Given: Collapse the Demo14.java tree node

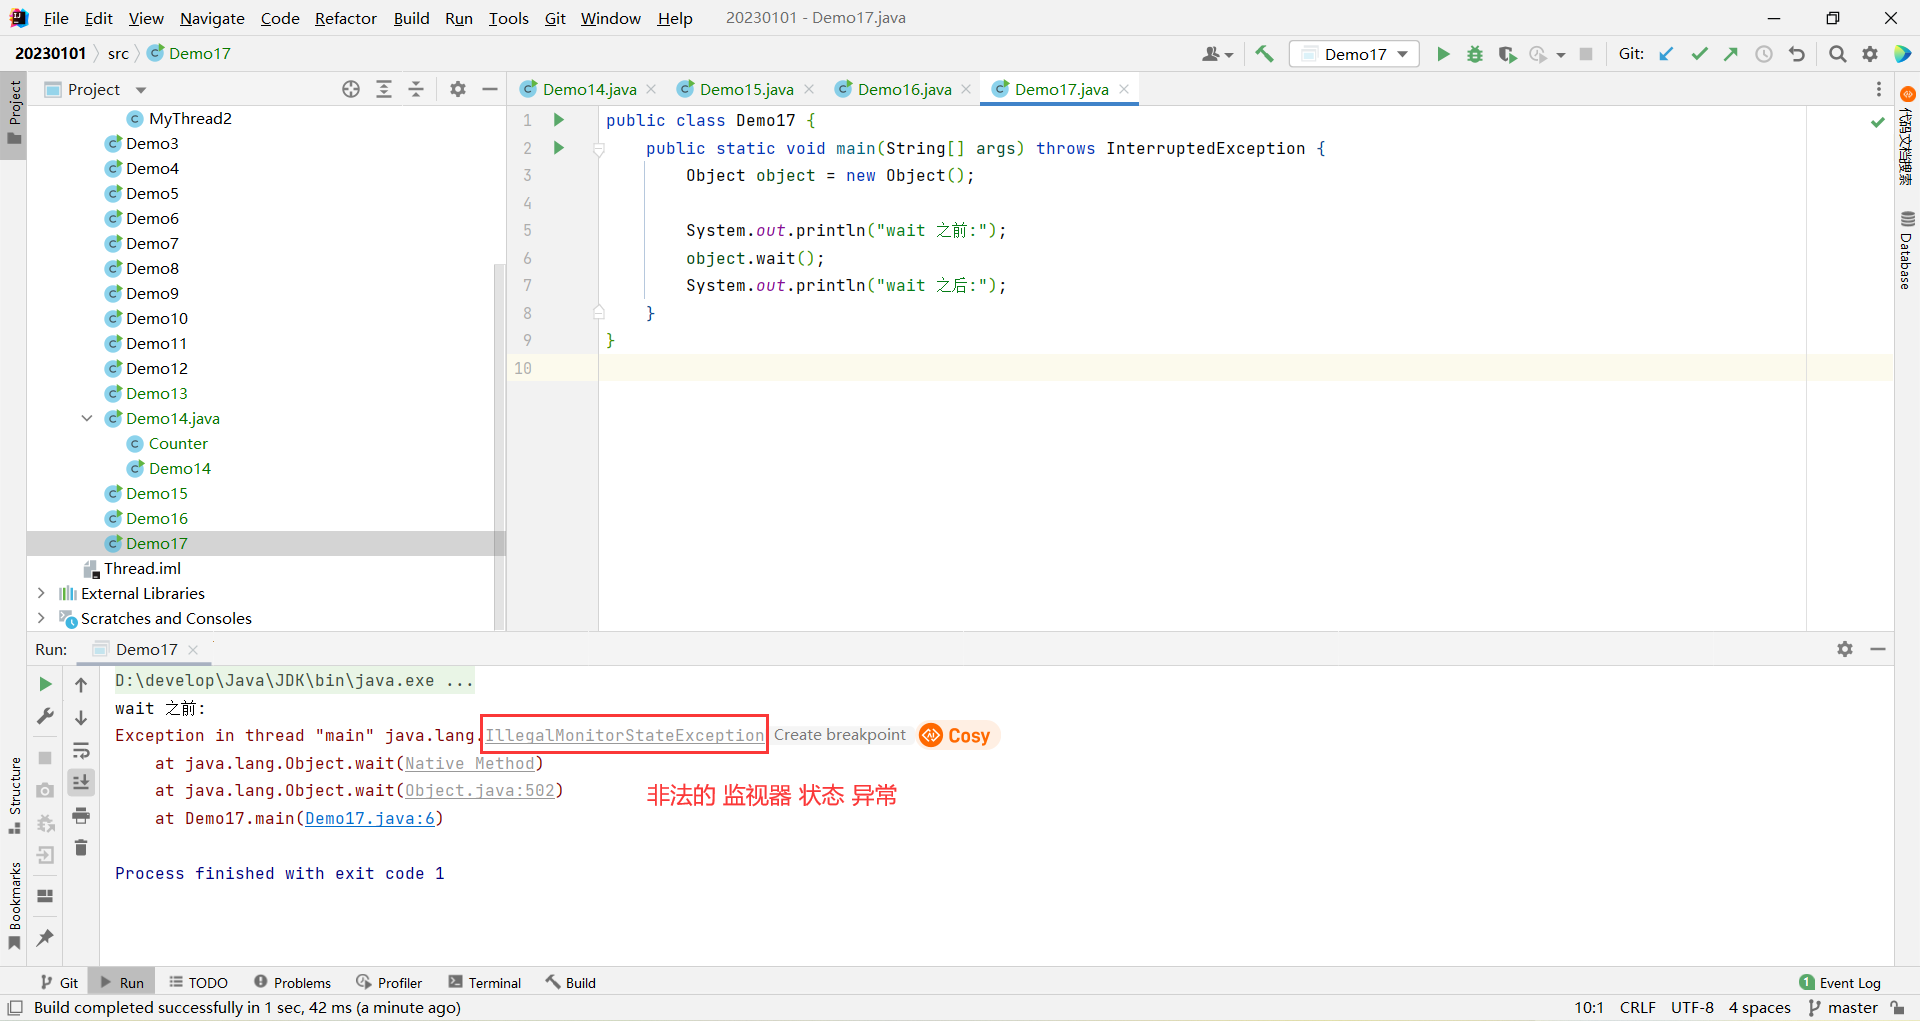Looking at the screenshot, I should click(x=87, y=419).
